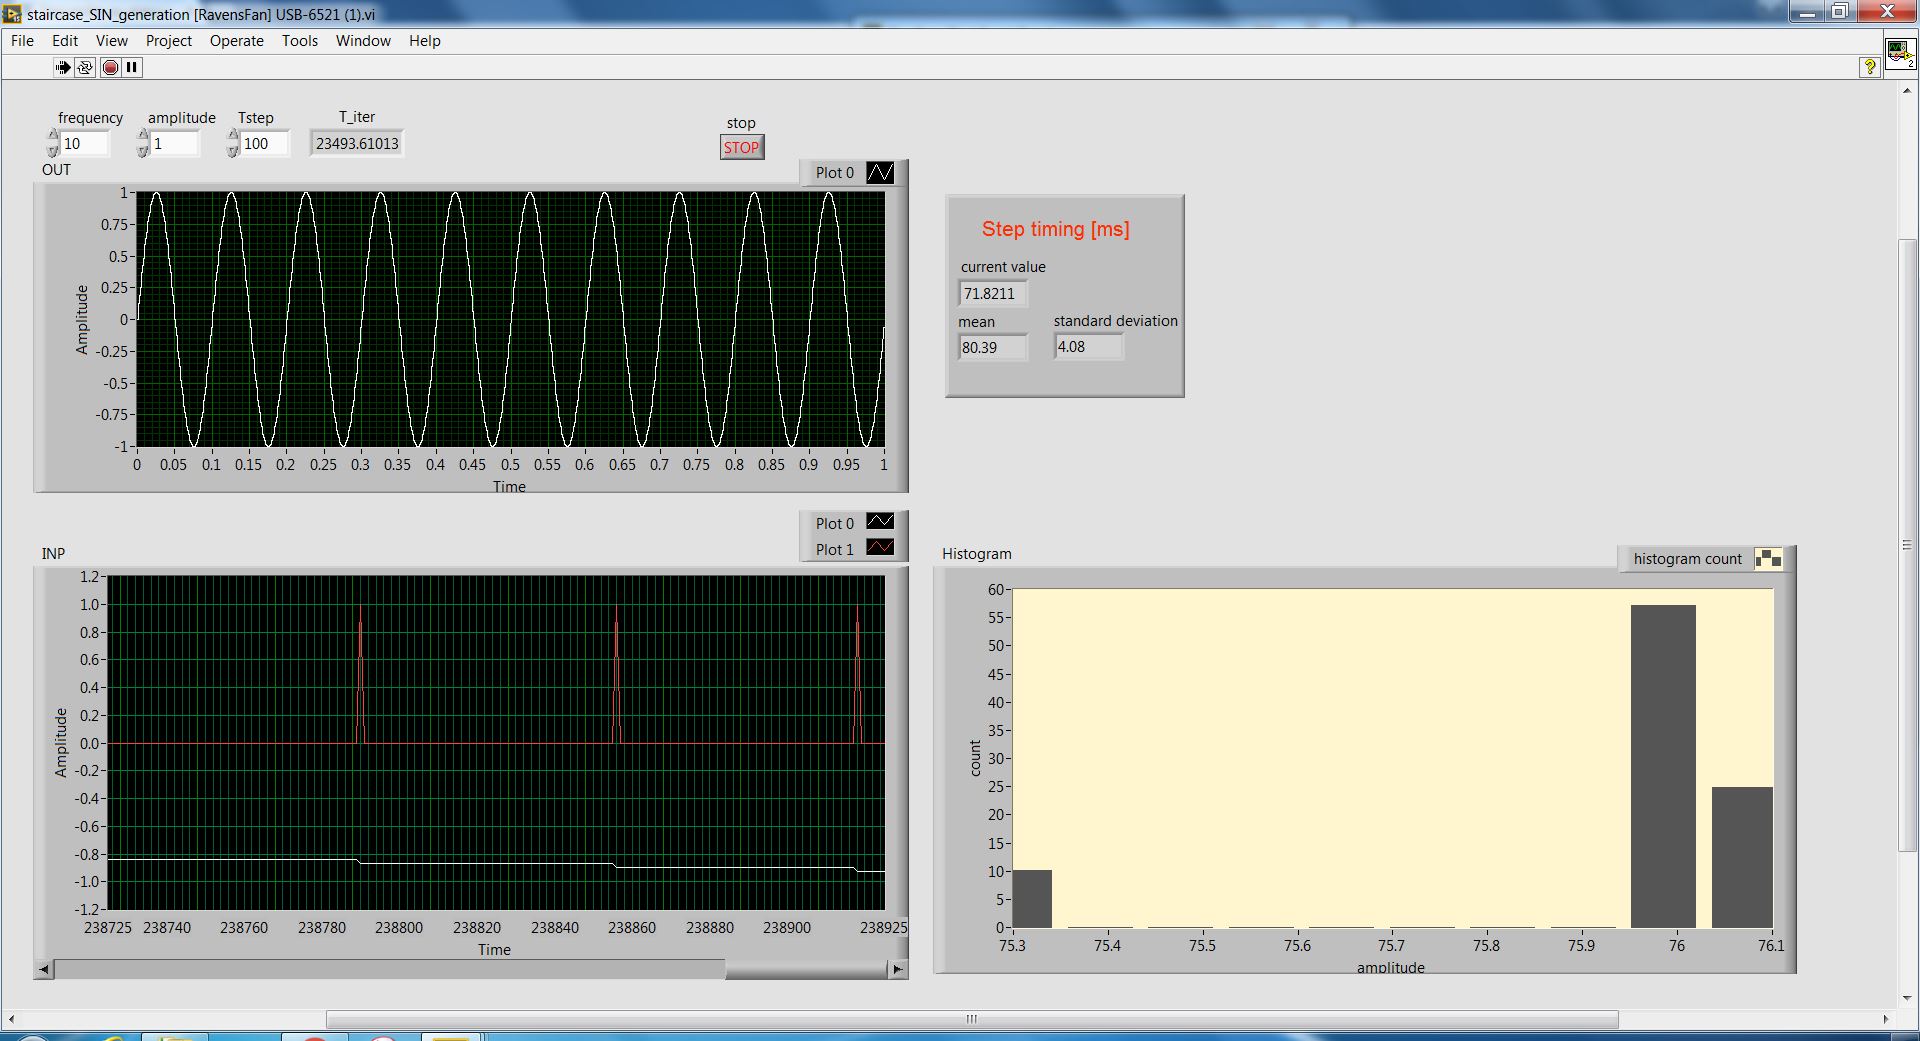The width and height of the screenshot is (1920, 1041).
Task: Click the tallest histogram bar at 76
Action: point(1663,766)
